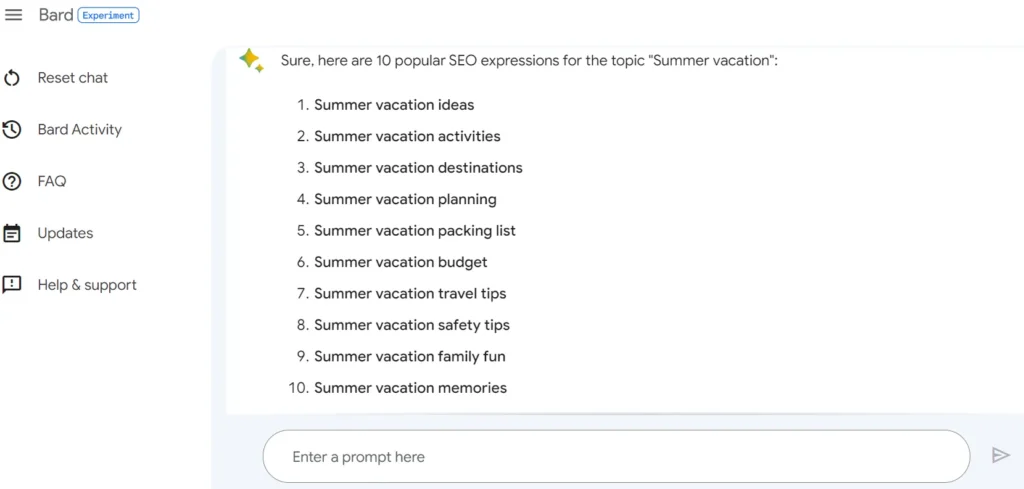
Task: Click the Bard sparkle response icon
Action: pos(251,60)
